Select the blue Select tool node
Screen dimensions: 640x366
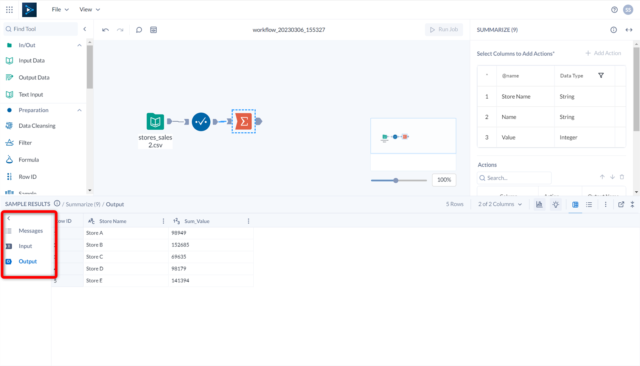tap(201, 122)
